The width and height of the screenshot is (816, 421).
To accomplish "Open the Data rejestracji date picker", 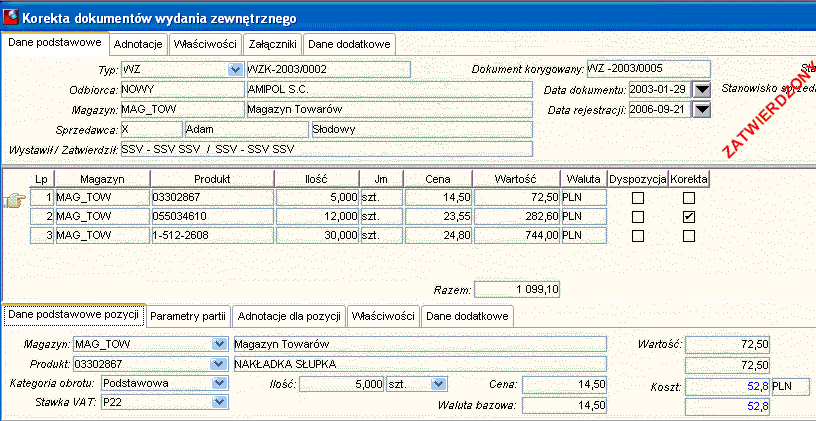I will [702, 110].
